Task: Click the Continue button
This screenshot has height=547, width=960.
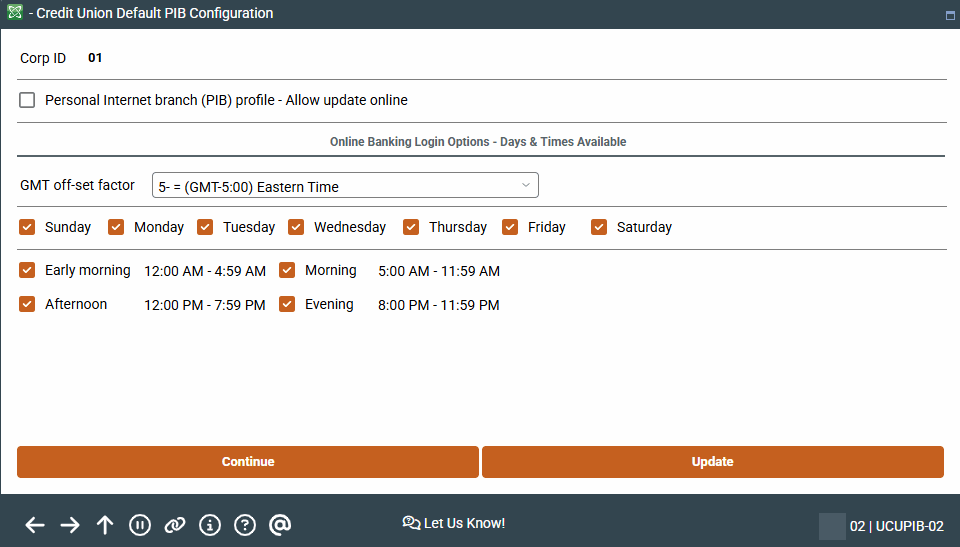Action: (x=248, y=462)
